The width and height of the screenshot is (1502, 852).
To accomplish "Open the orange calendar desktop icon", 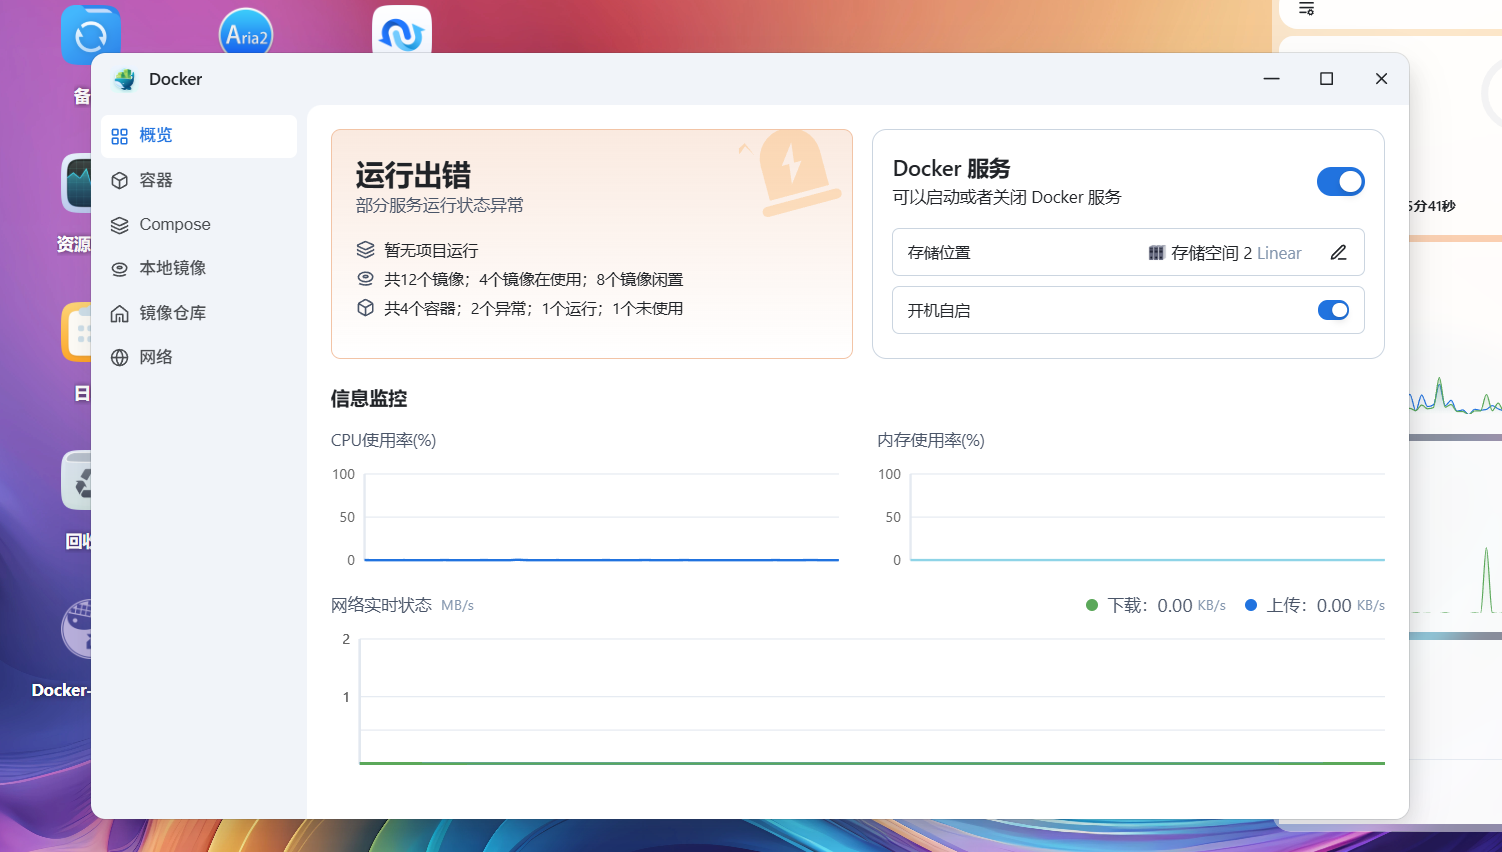I will [77, 331].
